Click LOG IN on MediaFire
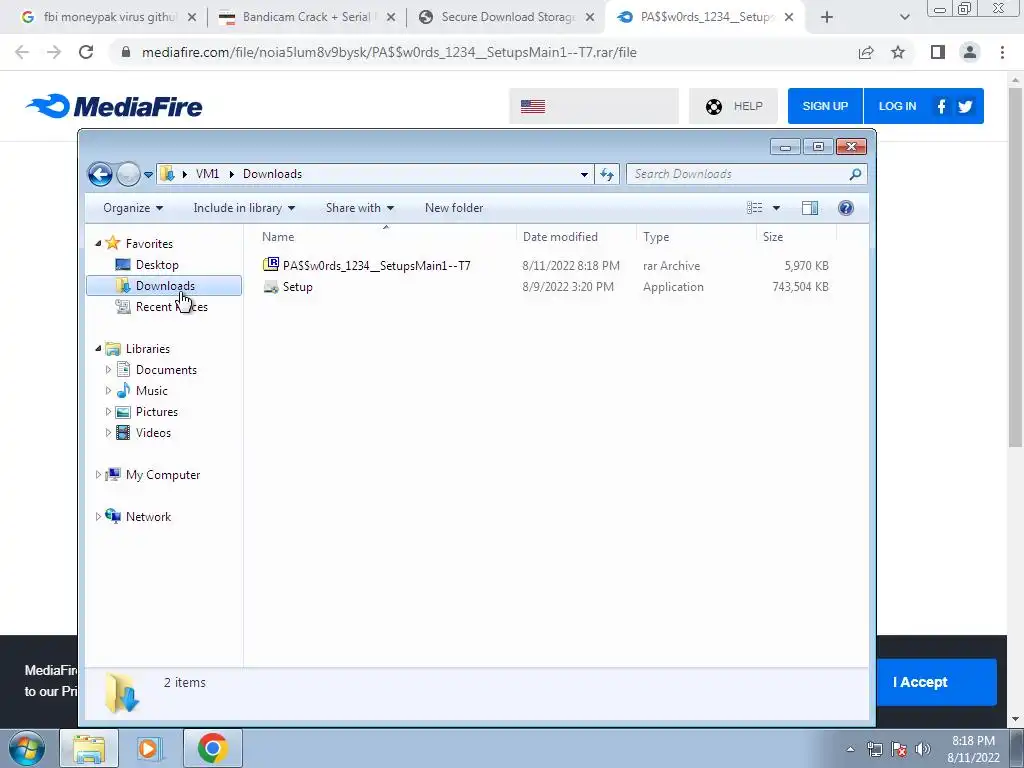1024x768 pixels. pyautogui.click(x=897, y=106)
